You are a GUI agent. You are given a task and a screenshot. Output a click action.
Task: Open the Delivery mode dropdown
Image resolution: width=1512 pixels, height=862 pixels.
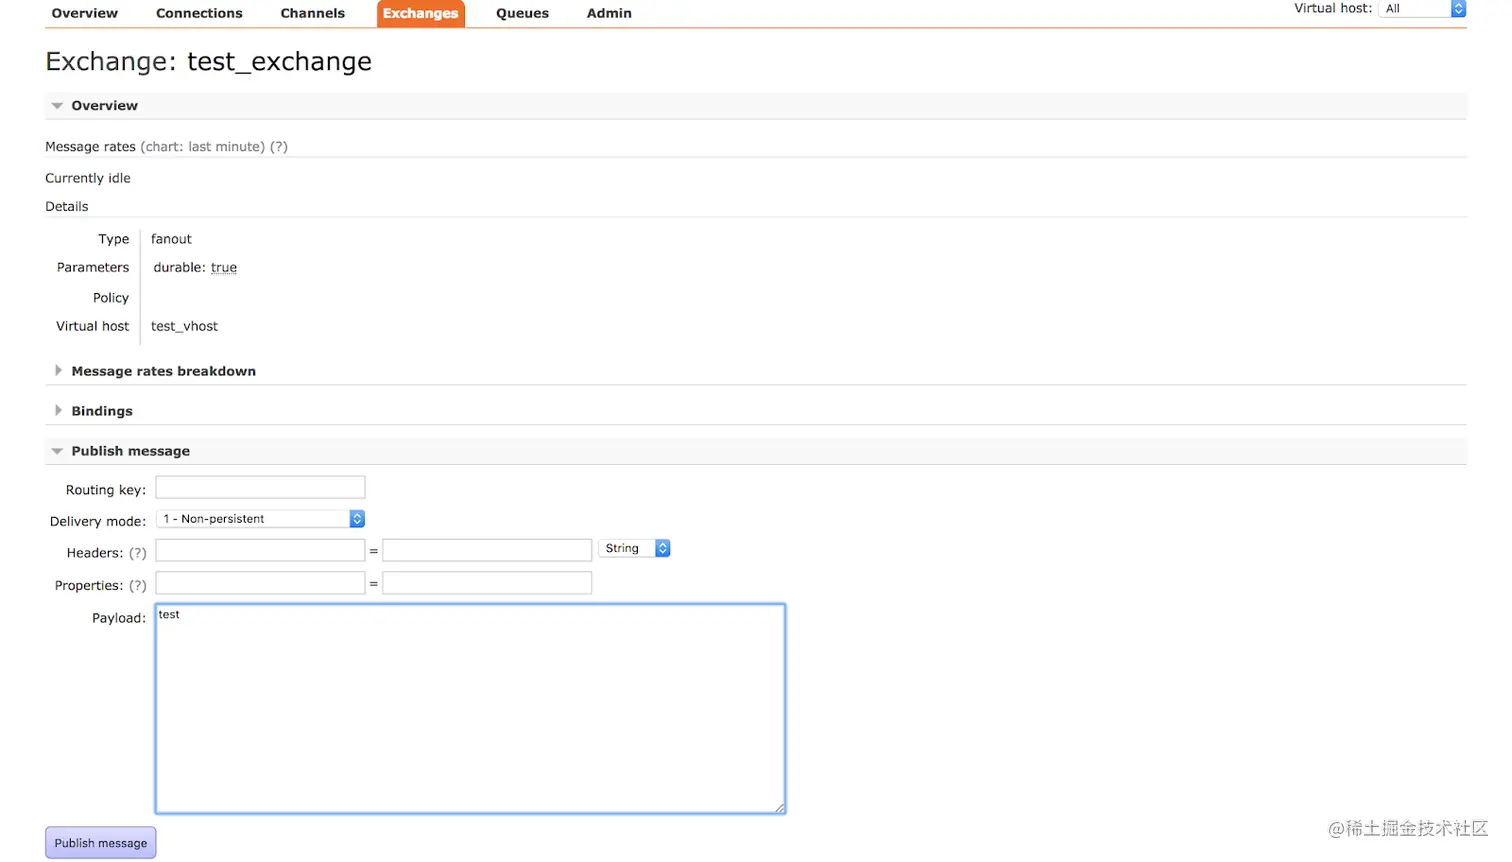pos(260,519)
